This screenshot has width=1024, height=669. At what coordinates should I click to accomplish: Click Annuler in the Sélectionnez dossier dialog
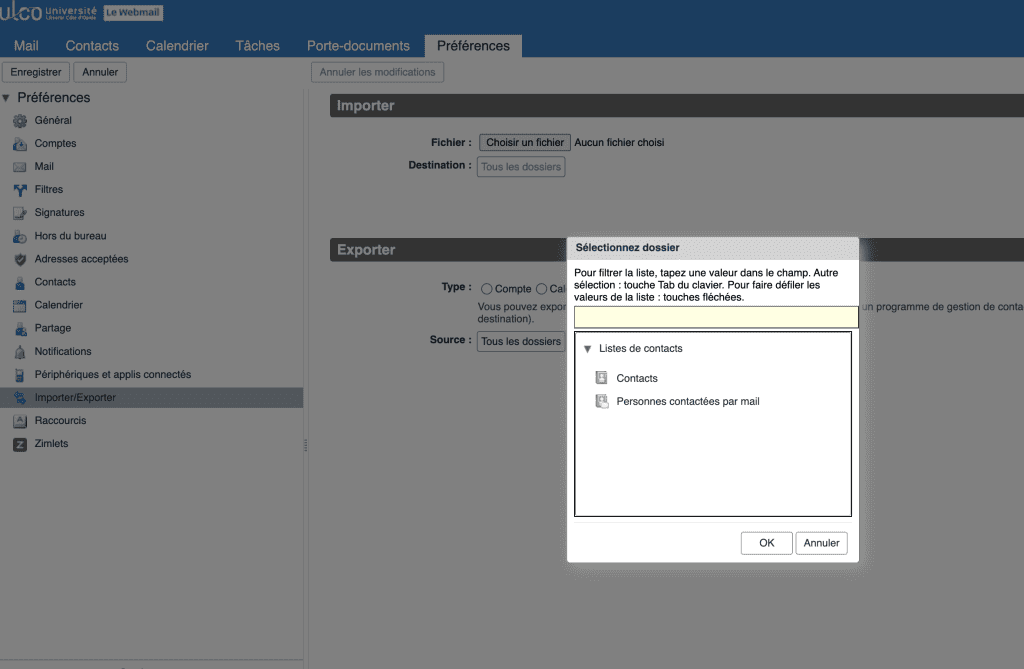821,543
